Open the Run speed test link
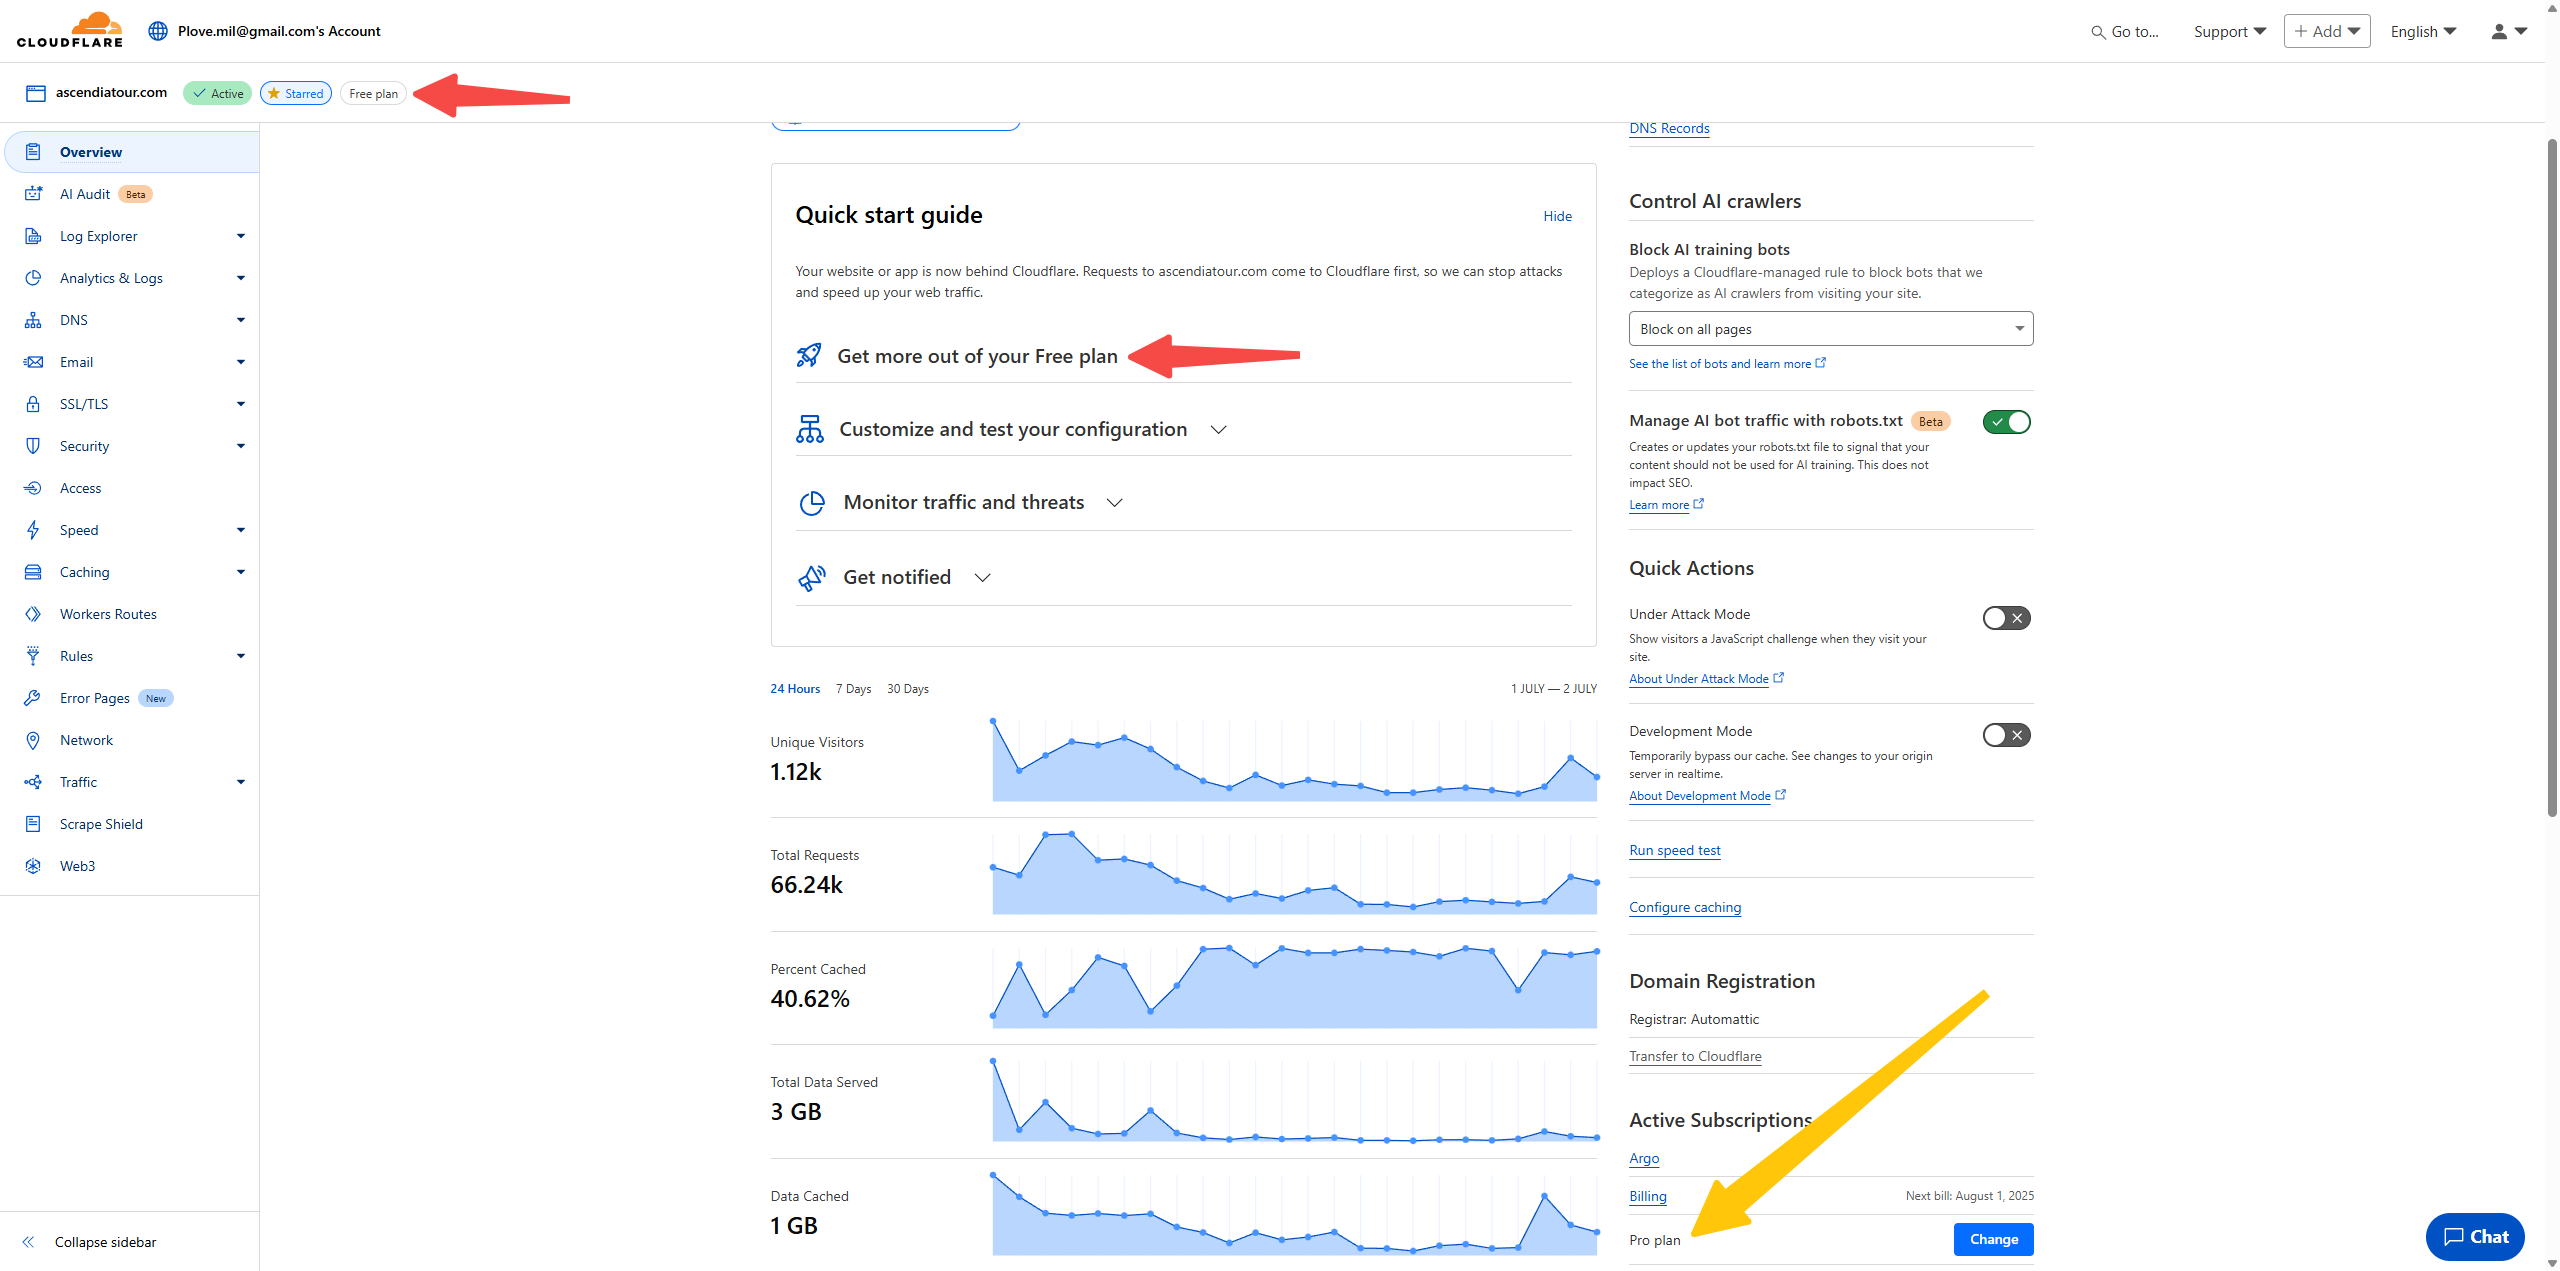This screenshot has width=2560, height=1271. click(x=1674, y=850)
